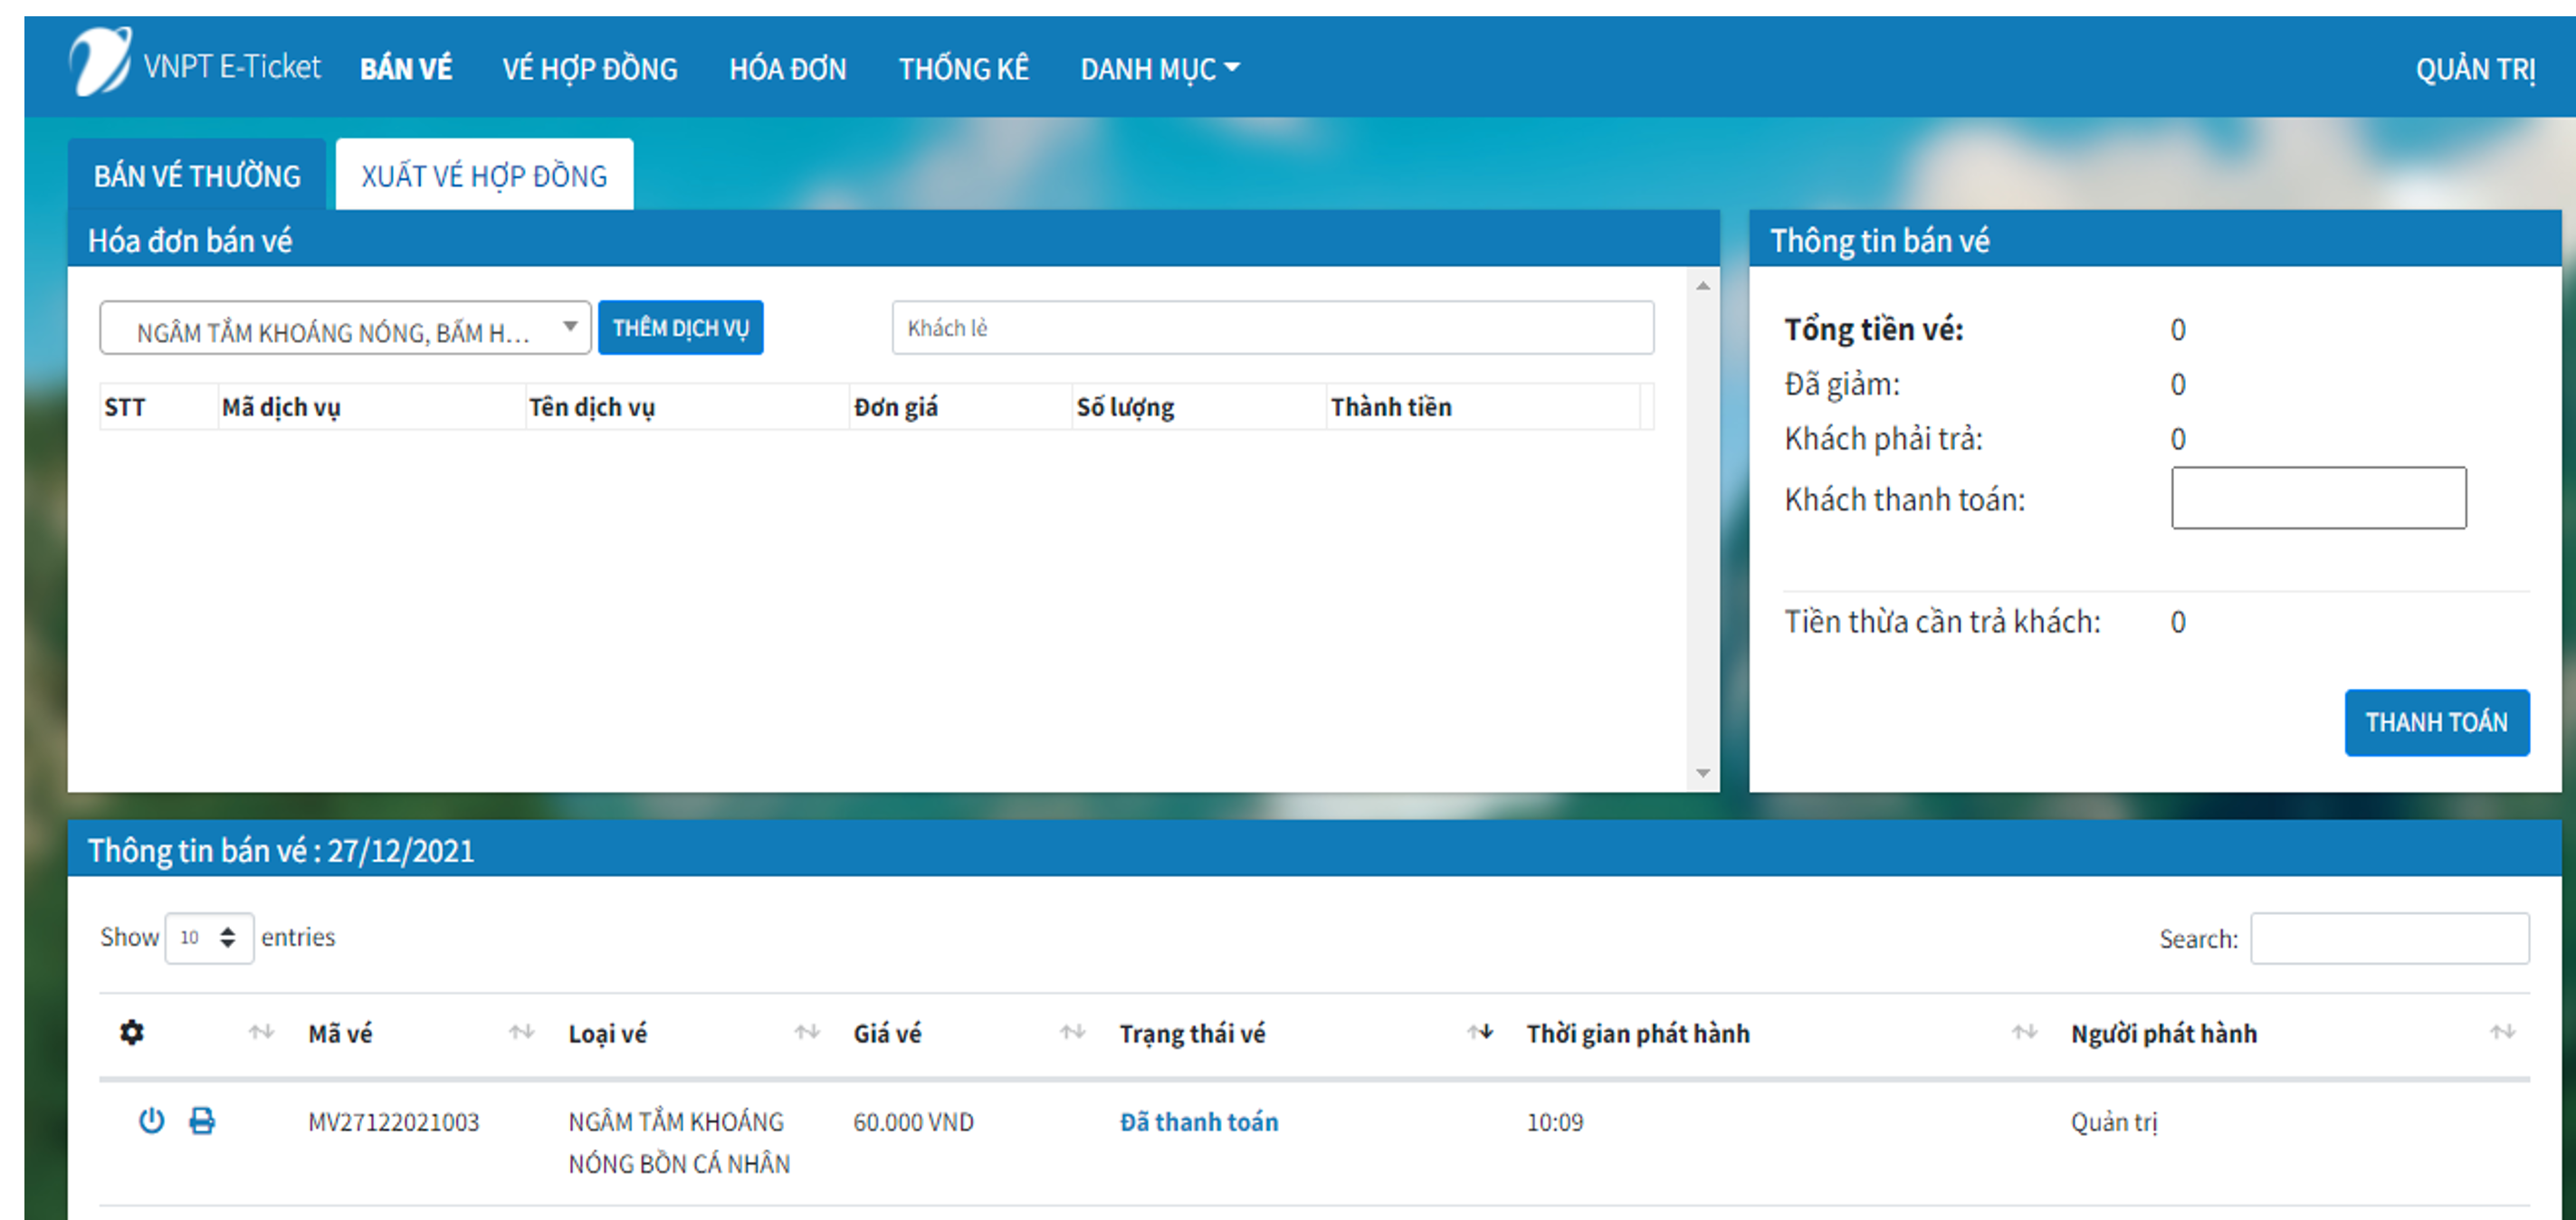Switch to the XUẤT VÉ HỢP ĐỒNG tab
Viewport: 2576px width, 1220px height.
[x=484, y=174]
